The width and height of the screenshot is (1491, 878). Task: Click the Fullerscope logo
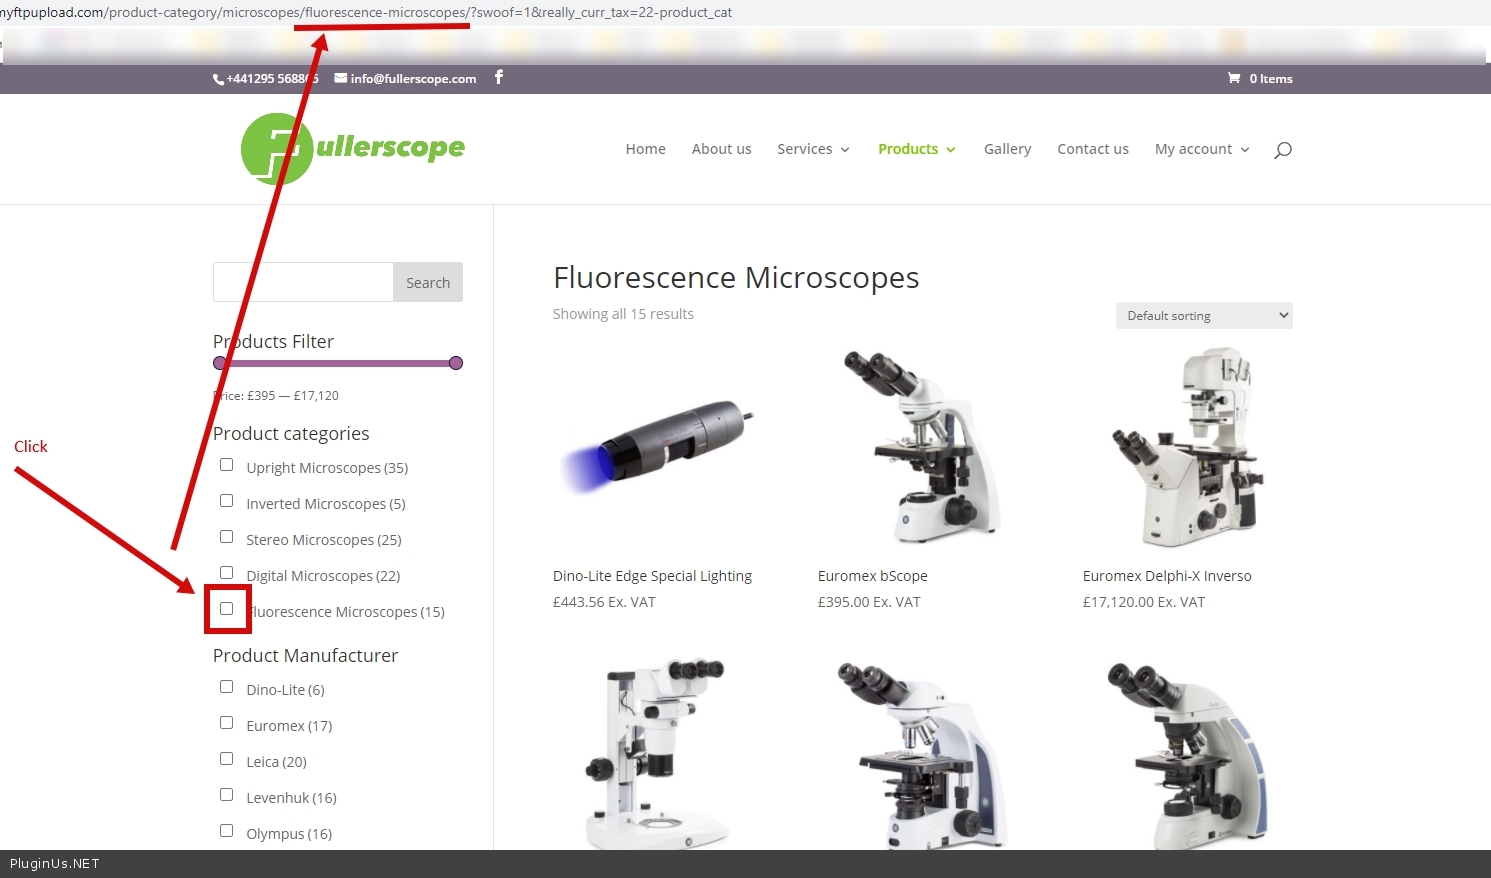[x=353, y=149]
